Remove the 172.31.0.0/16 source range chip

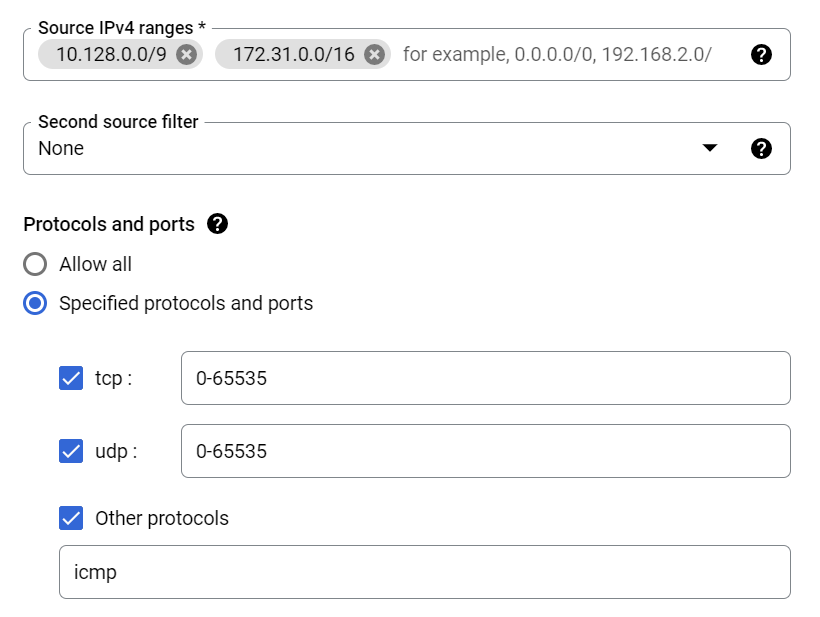374,54
